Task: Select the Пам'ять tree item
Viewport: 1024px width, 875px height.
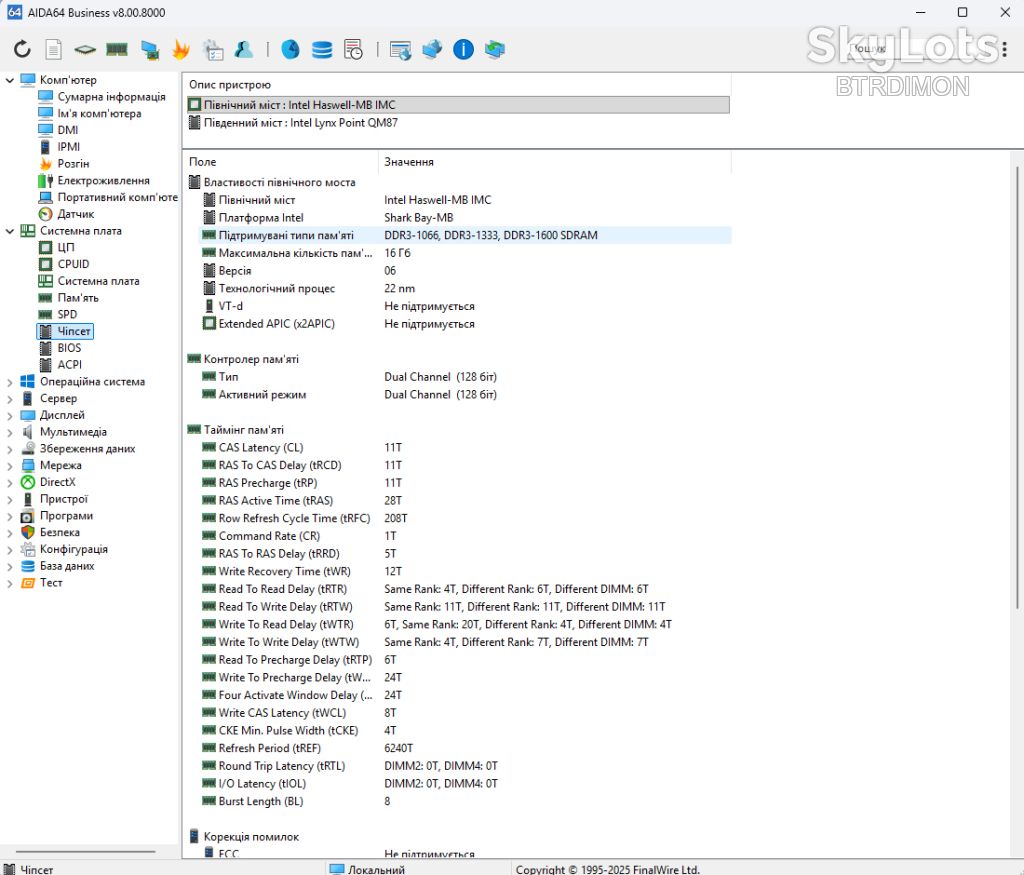Action: 78,298
